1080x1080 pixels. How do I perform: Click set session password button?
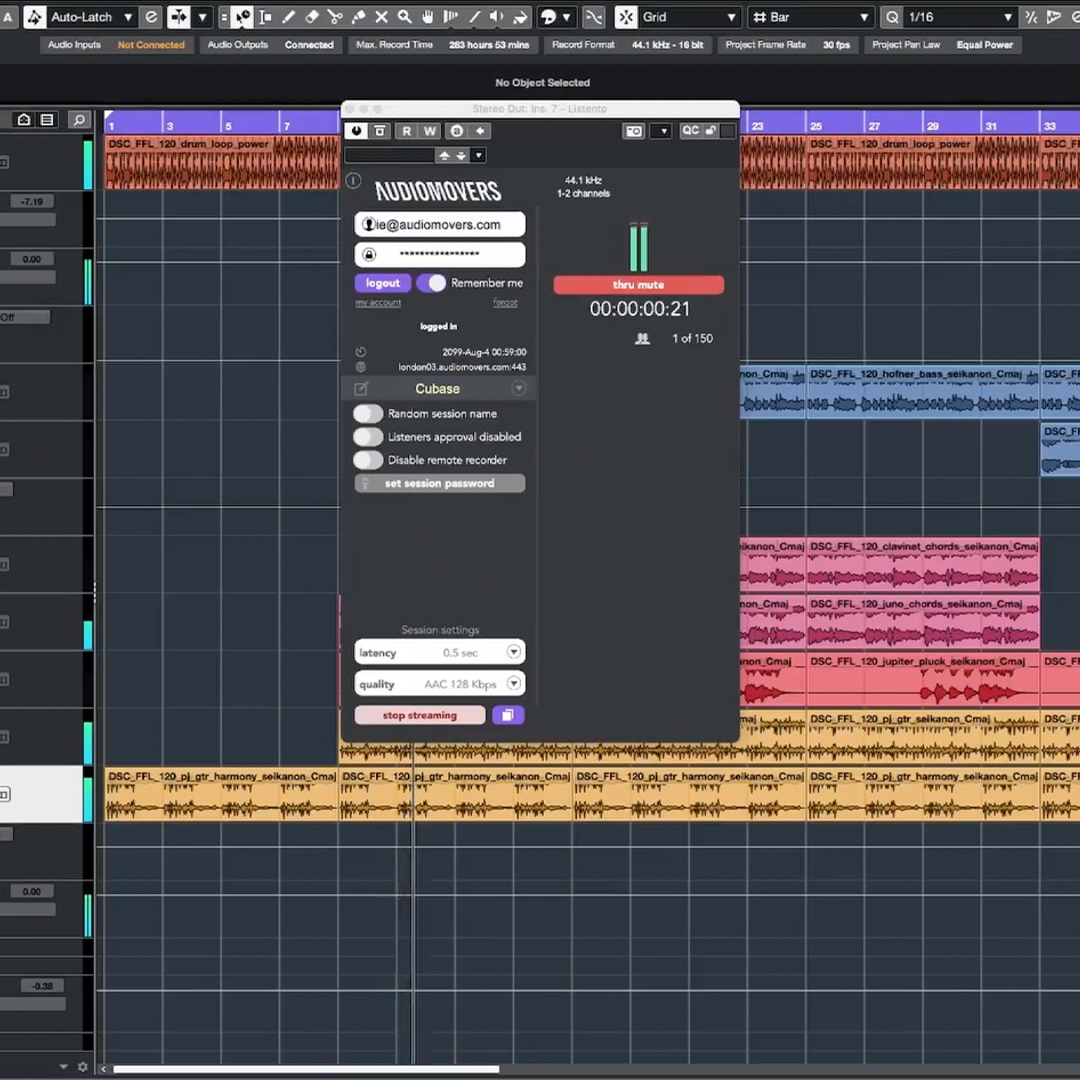pos(439,484)
